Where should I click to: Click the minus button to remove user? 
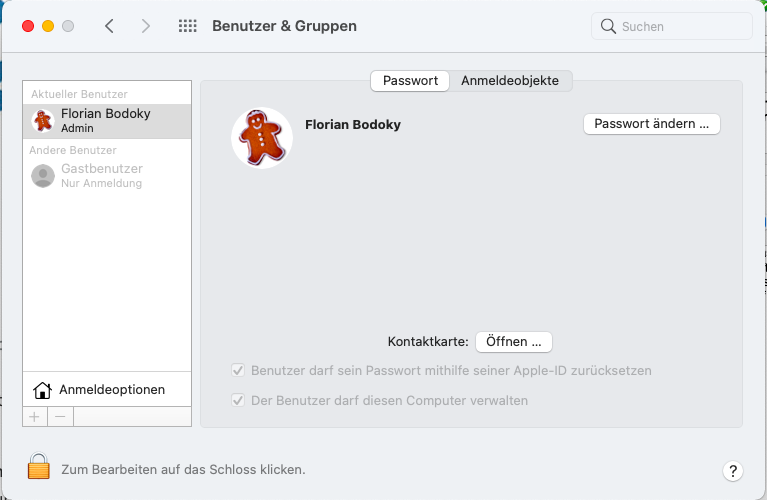(60, 416)
